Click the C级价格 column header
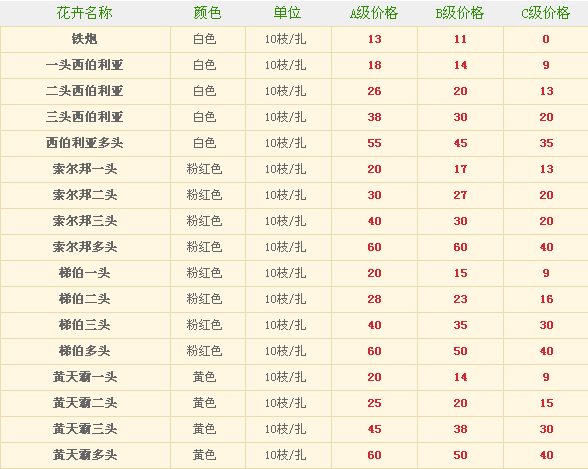Screen dimensions: 588x469 [x=546, y=13]
